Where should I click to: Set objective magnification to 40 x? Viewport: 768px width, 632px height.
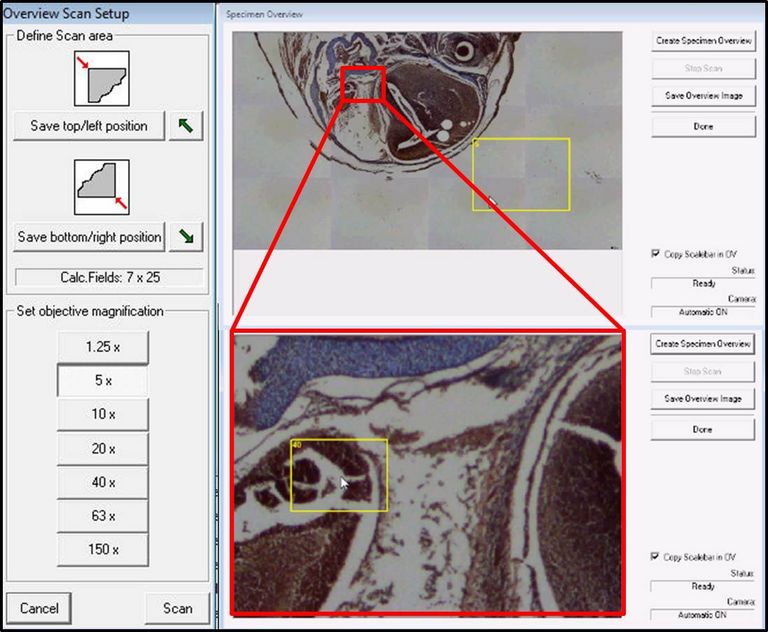[102, 482]
